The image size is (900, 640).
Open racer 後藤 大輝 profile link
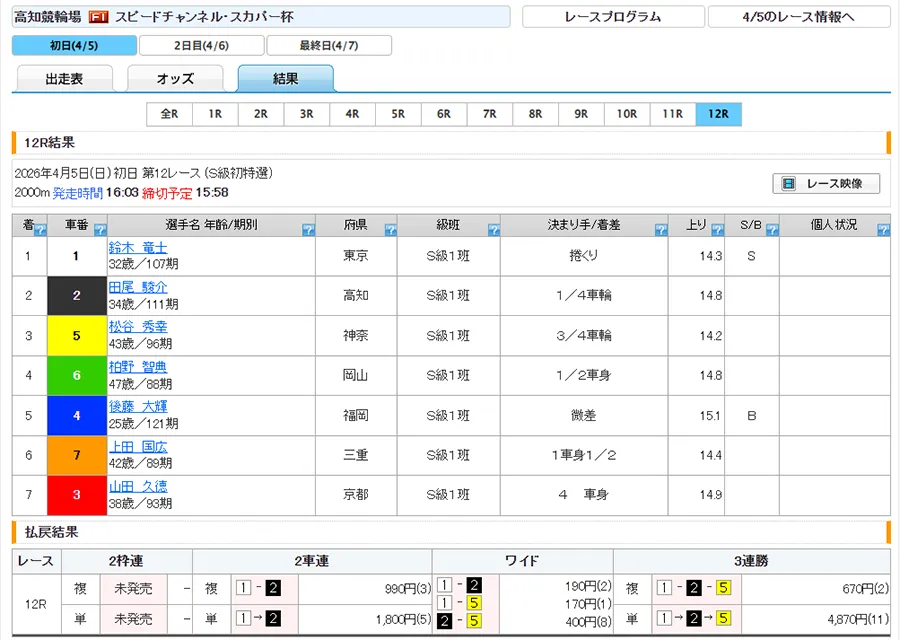click(138, 406)
